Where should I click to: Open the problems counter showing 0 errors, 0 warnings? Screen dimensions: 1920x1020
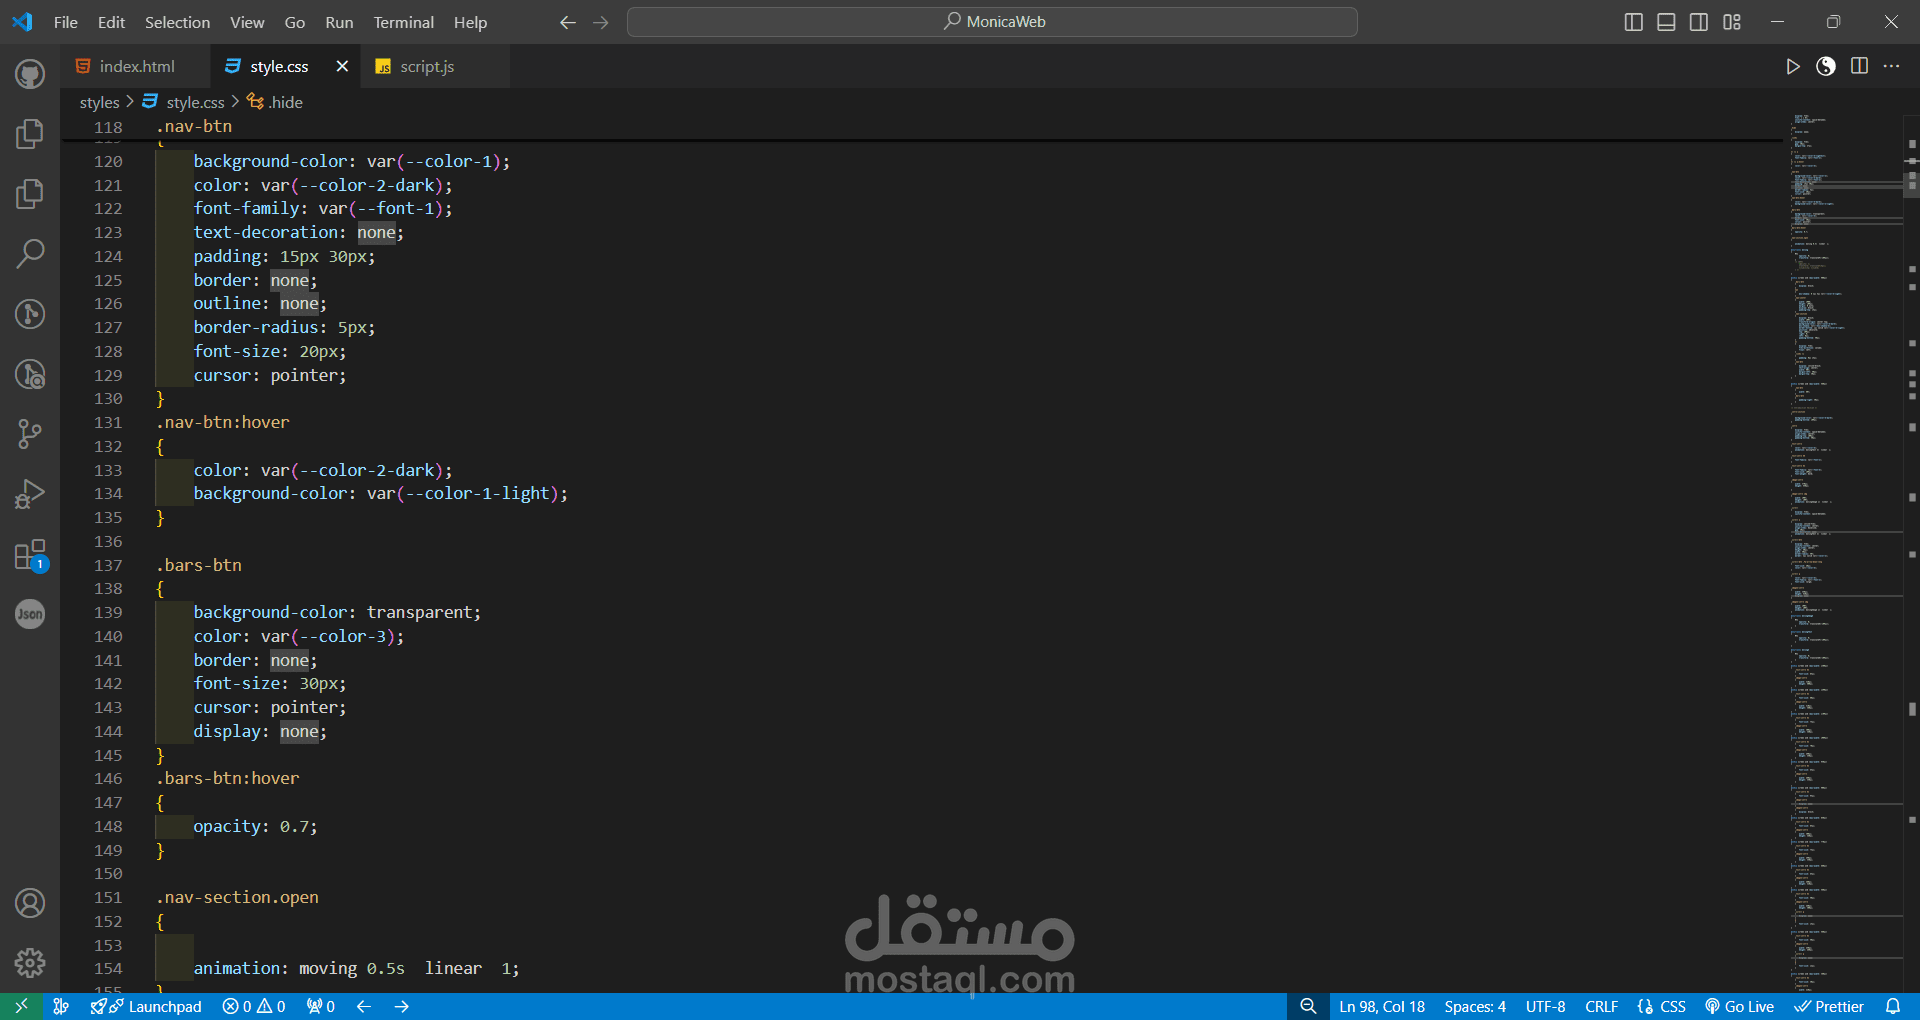coord(254,1006)
